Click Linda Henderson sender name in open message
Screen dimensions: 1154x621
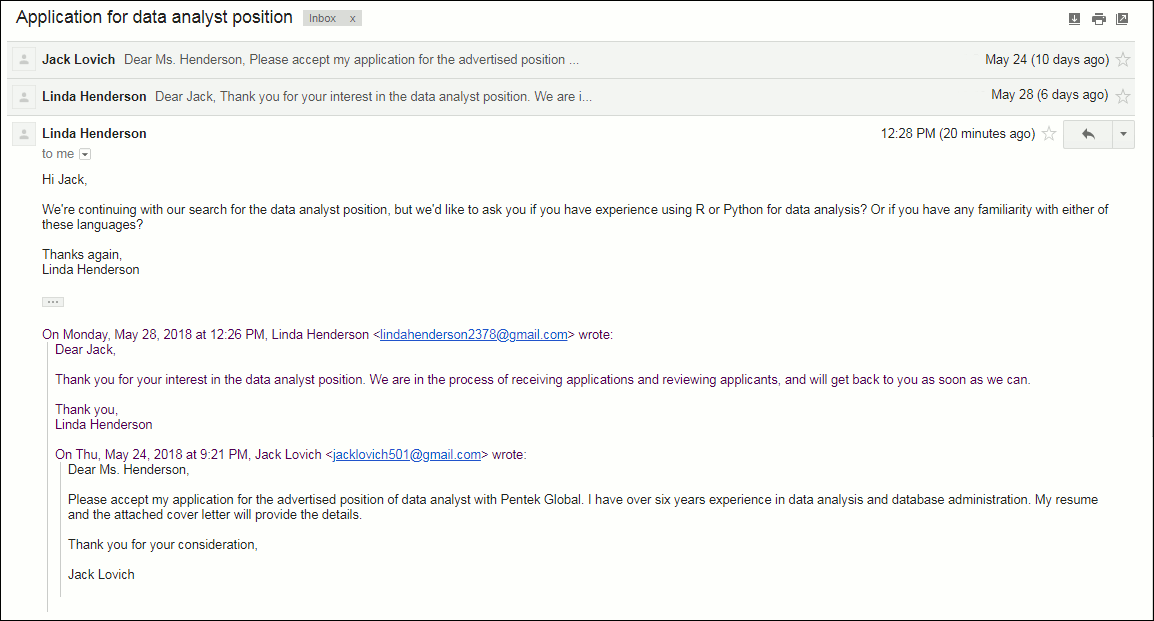click(x=94, y=133)
